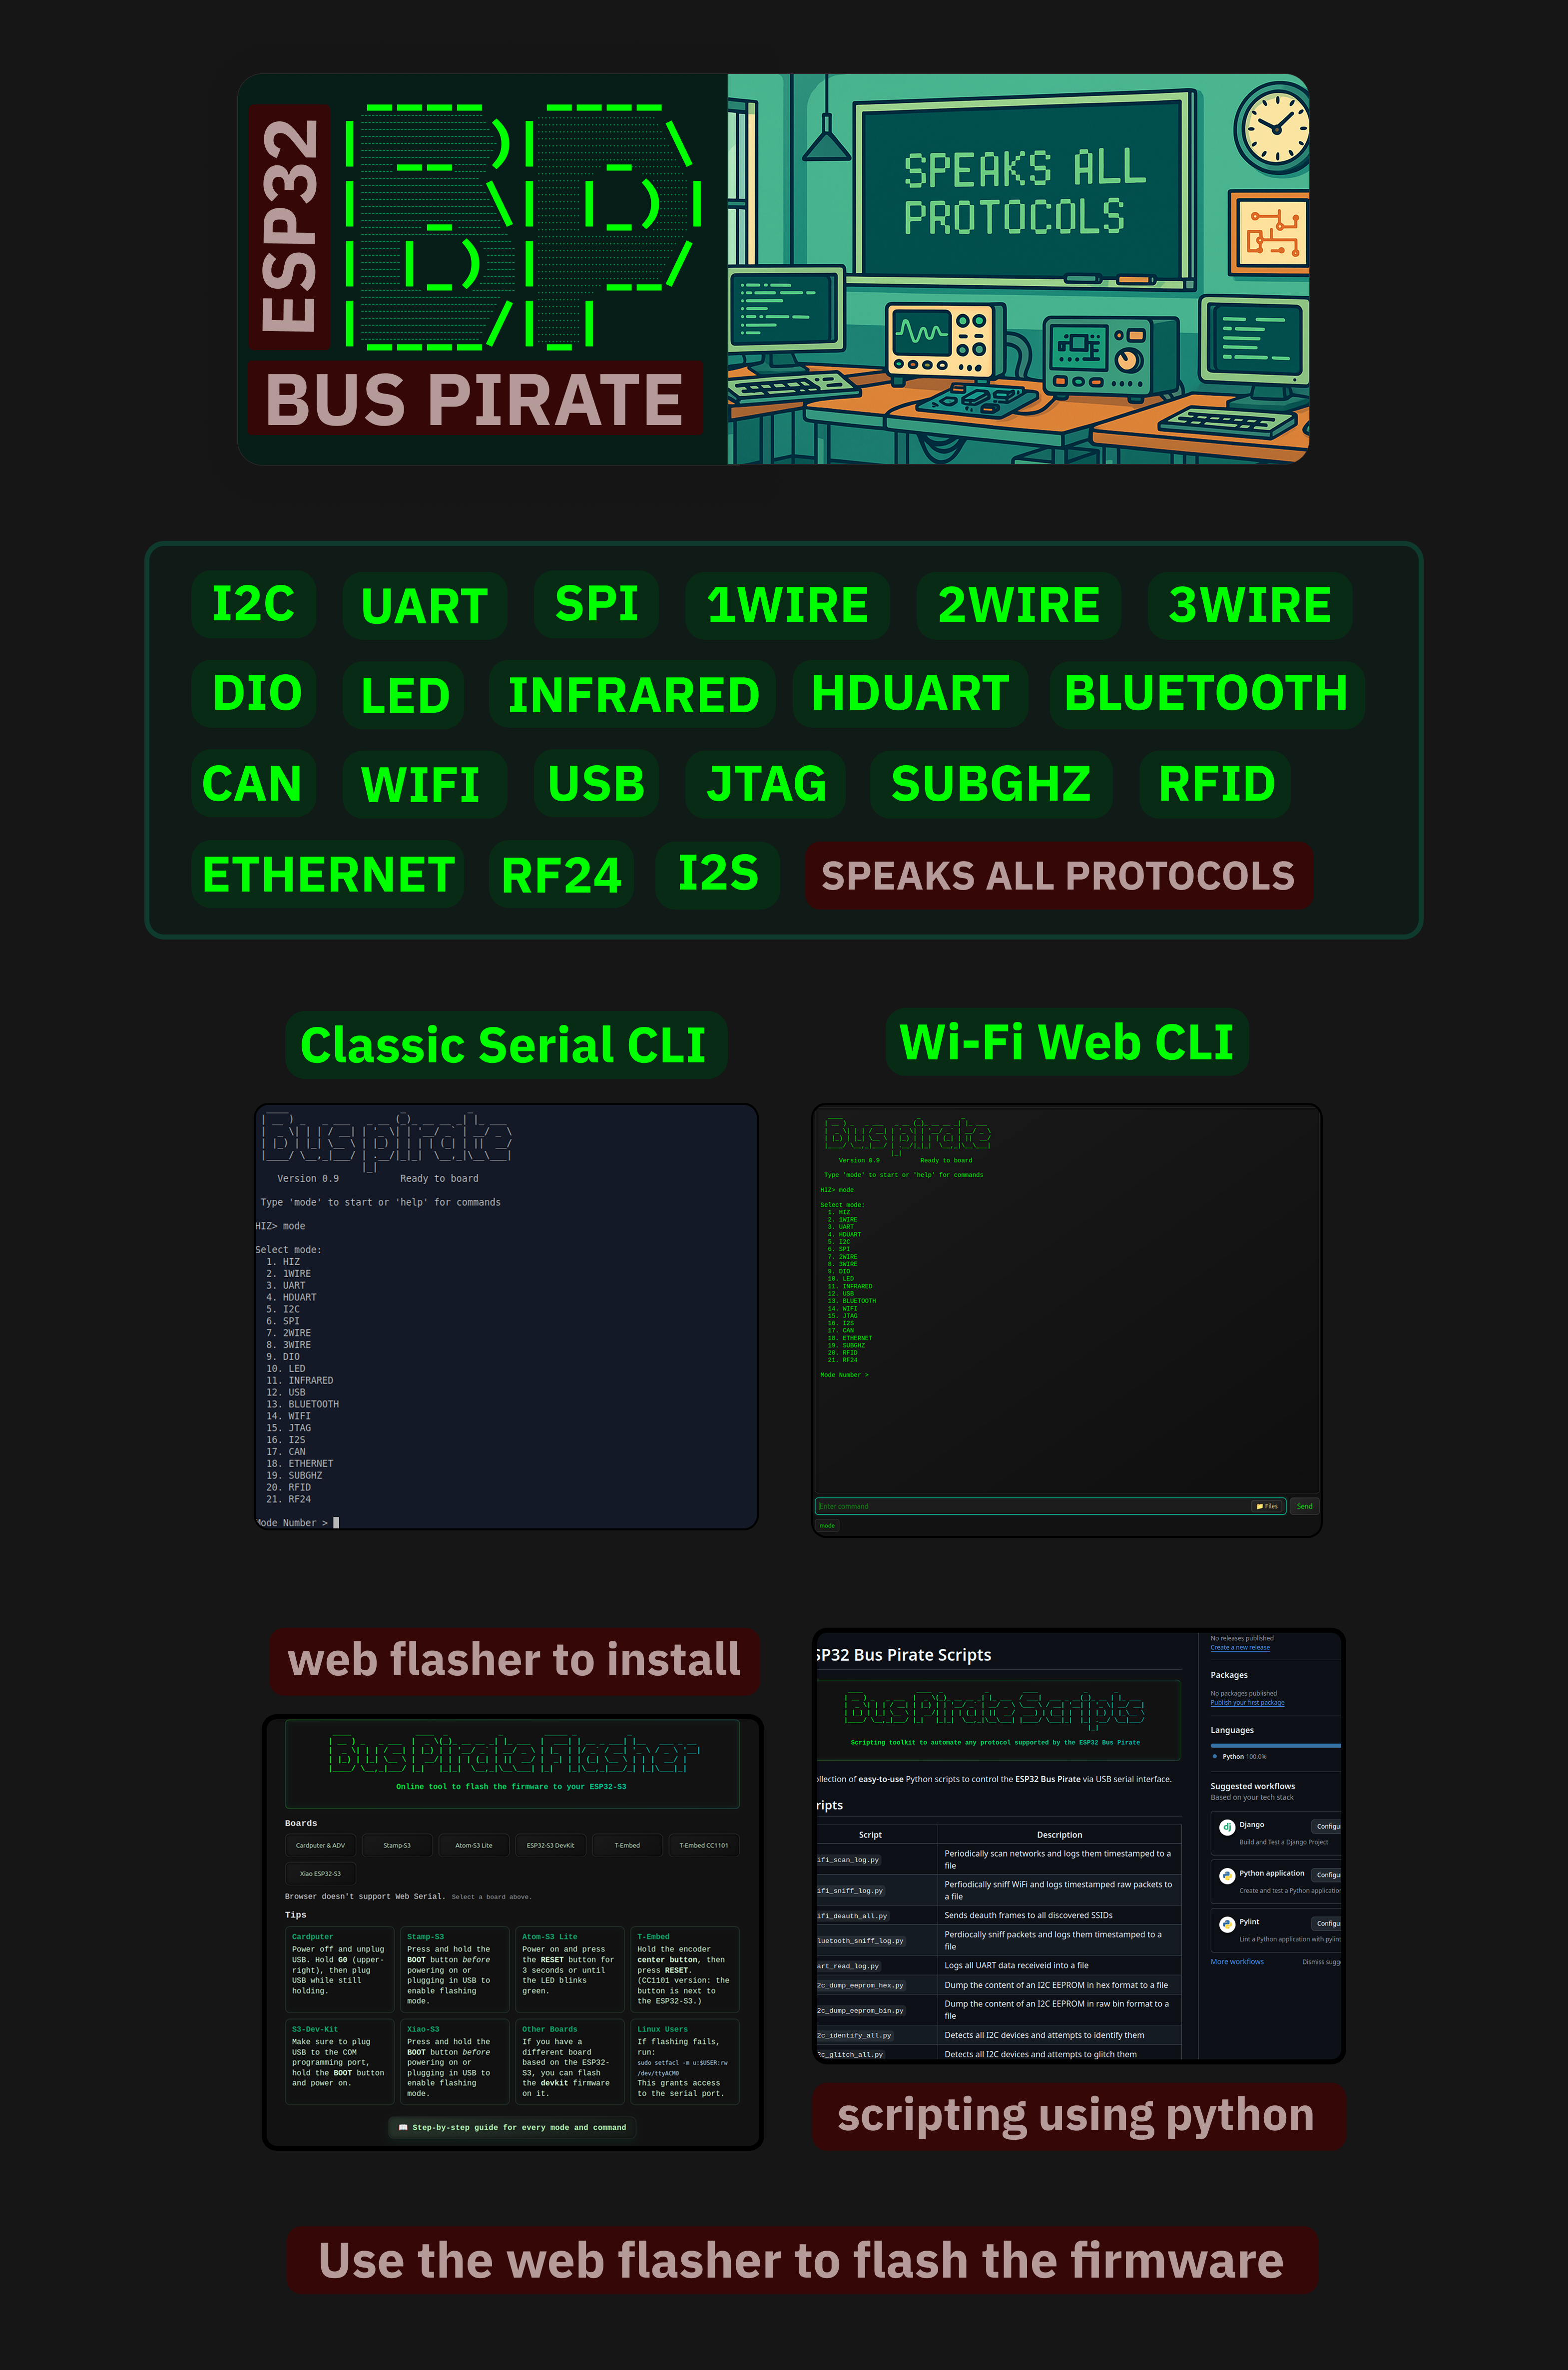The image size is (1568, 2370).
Task: Click the Files folder button
Action: (1266, 1506)
